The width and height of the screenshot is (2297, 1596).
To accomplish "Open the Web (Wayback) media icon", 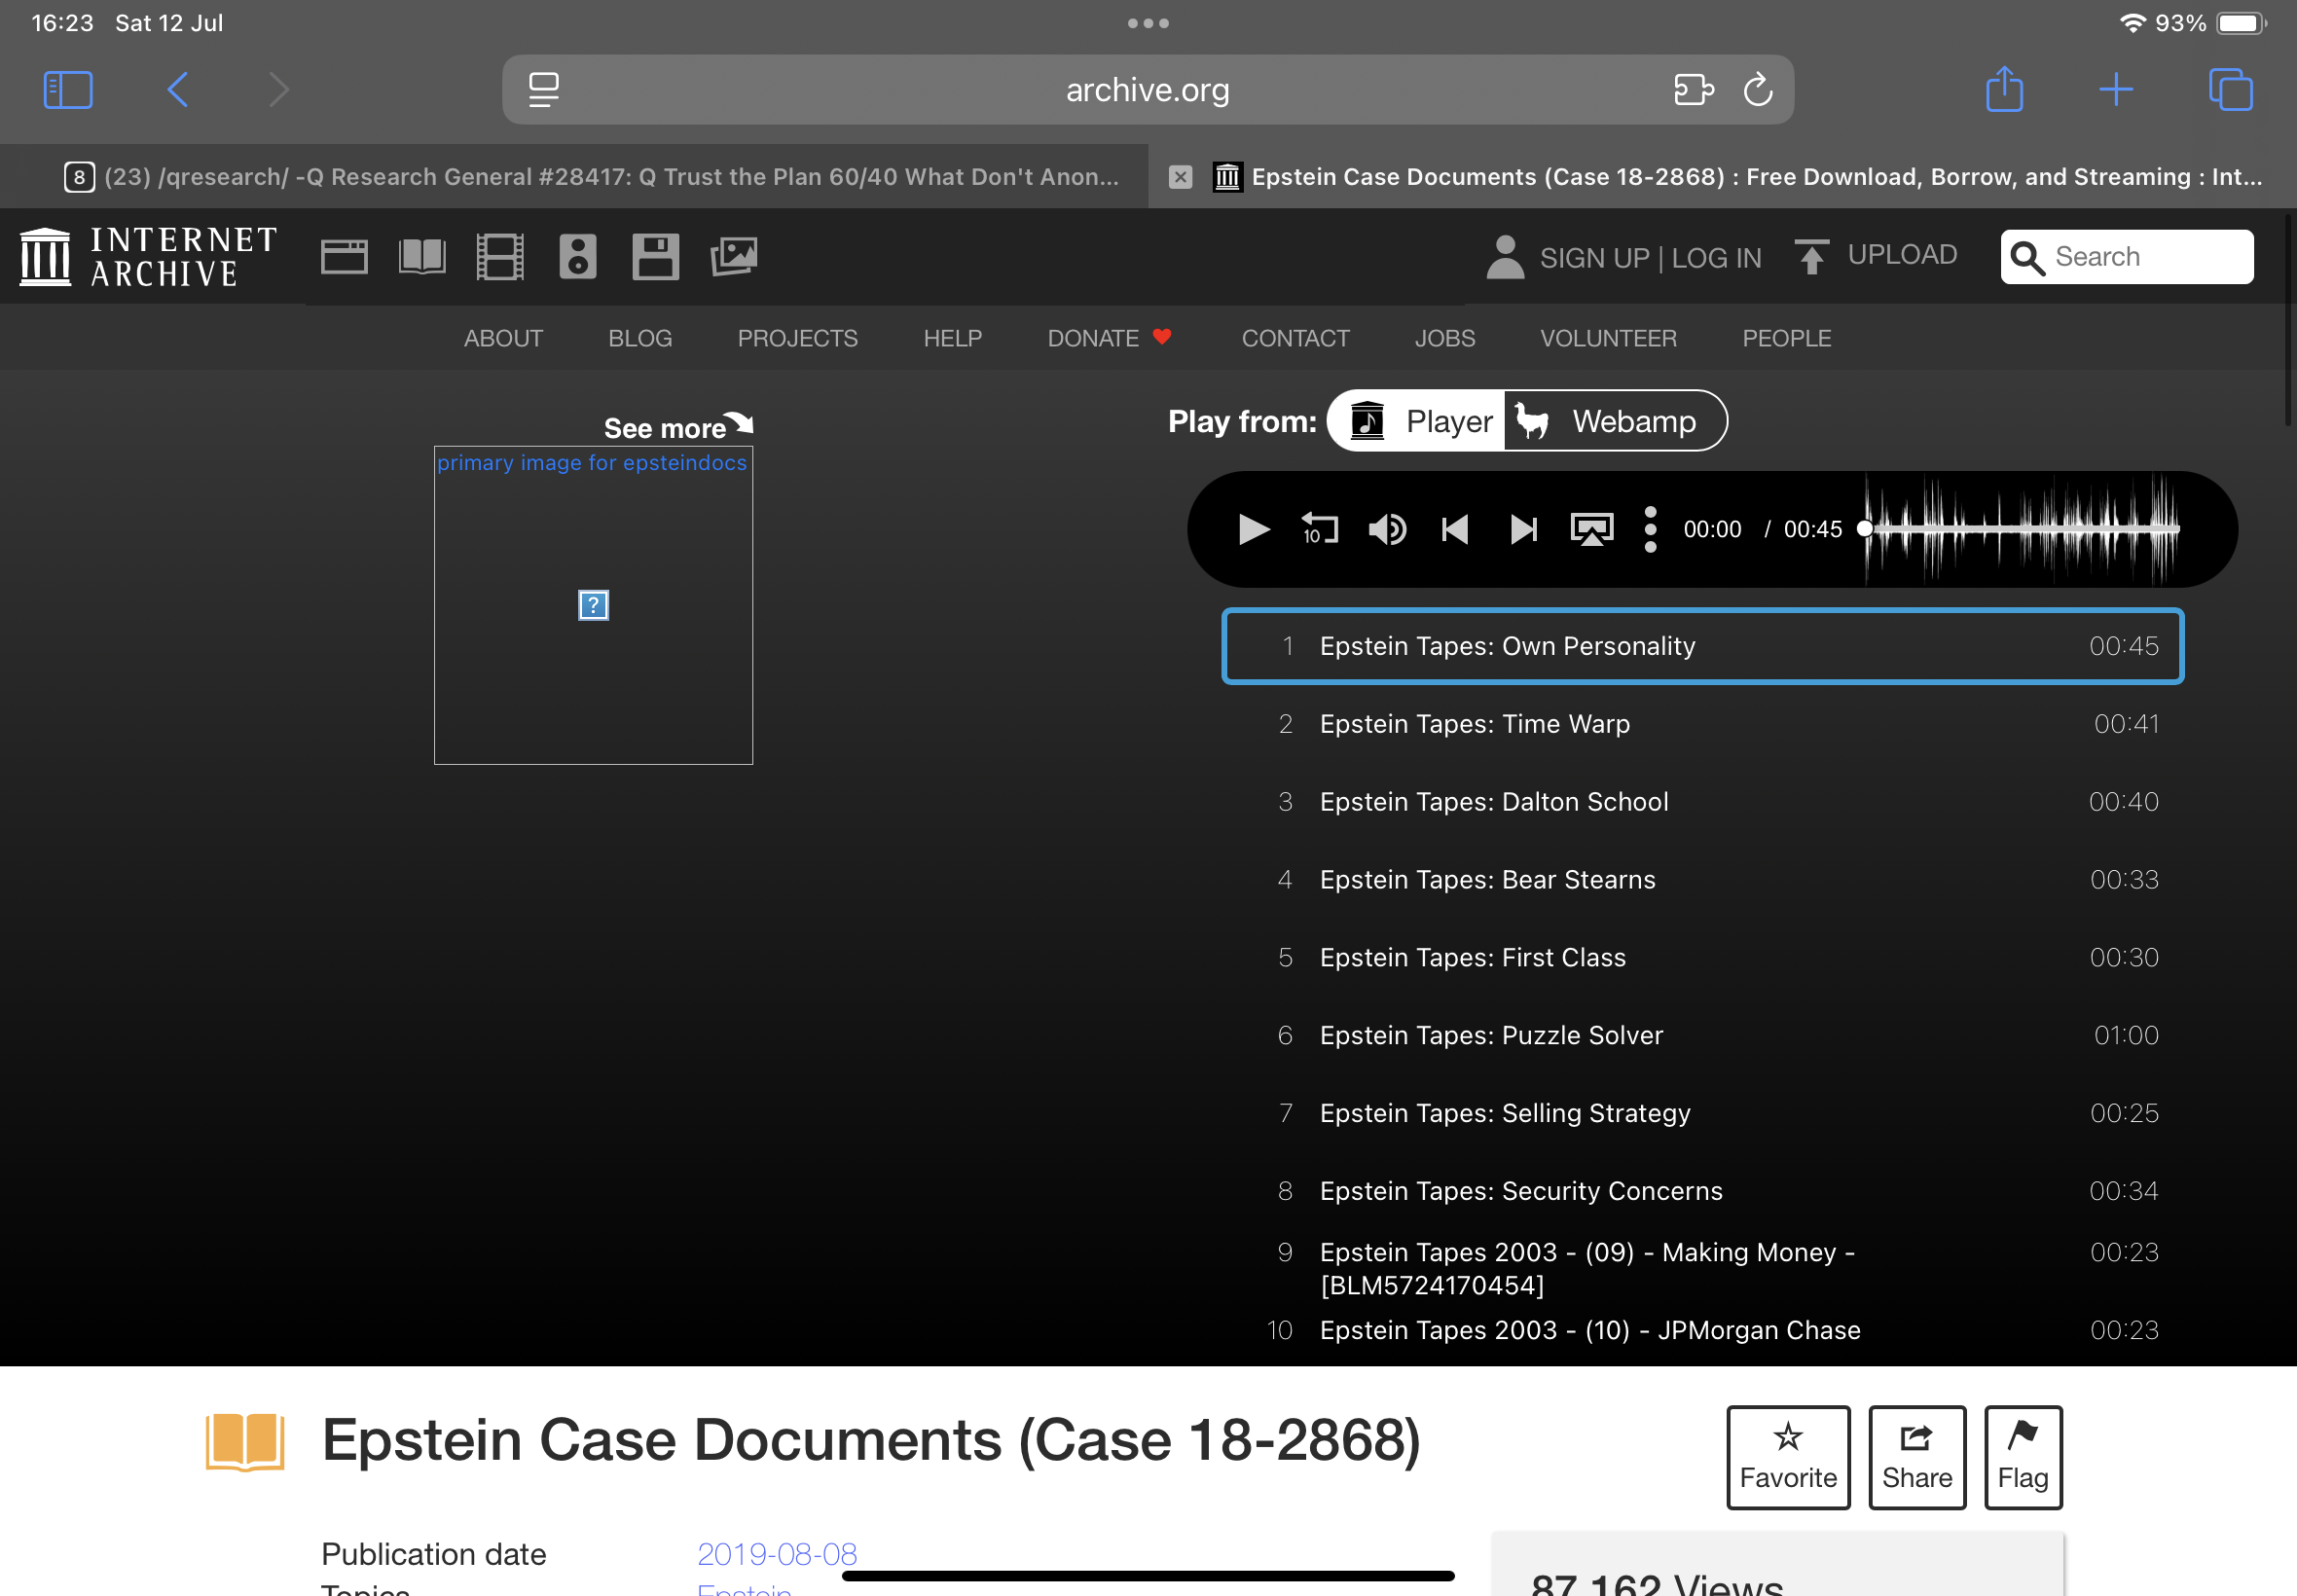I will point(344,257).
